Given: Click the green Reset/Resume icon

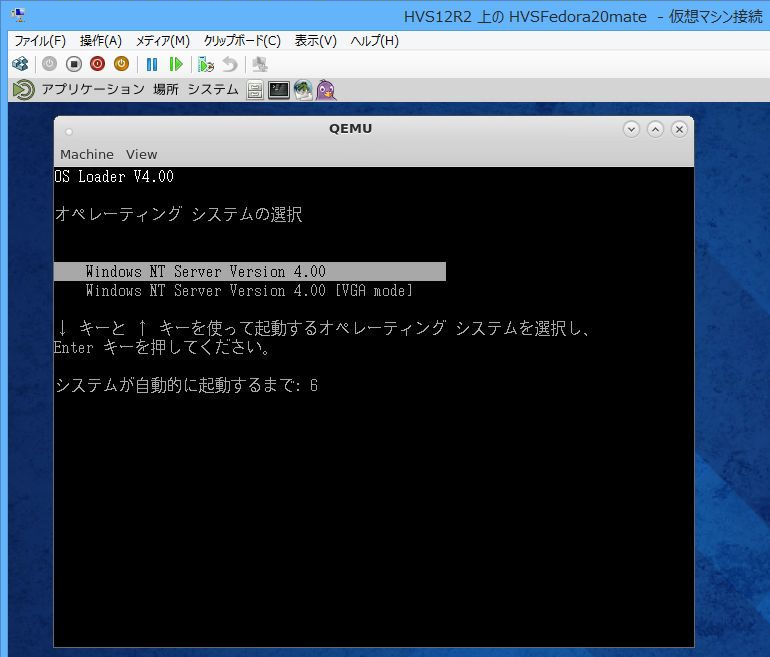Looking at the screenshot, I should (x=175, y=64).
